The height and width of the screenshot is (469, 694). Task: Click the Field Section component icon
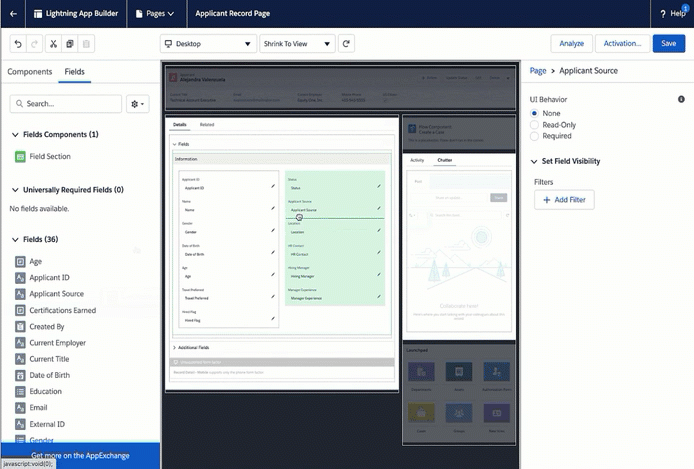21,156
